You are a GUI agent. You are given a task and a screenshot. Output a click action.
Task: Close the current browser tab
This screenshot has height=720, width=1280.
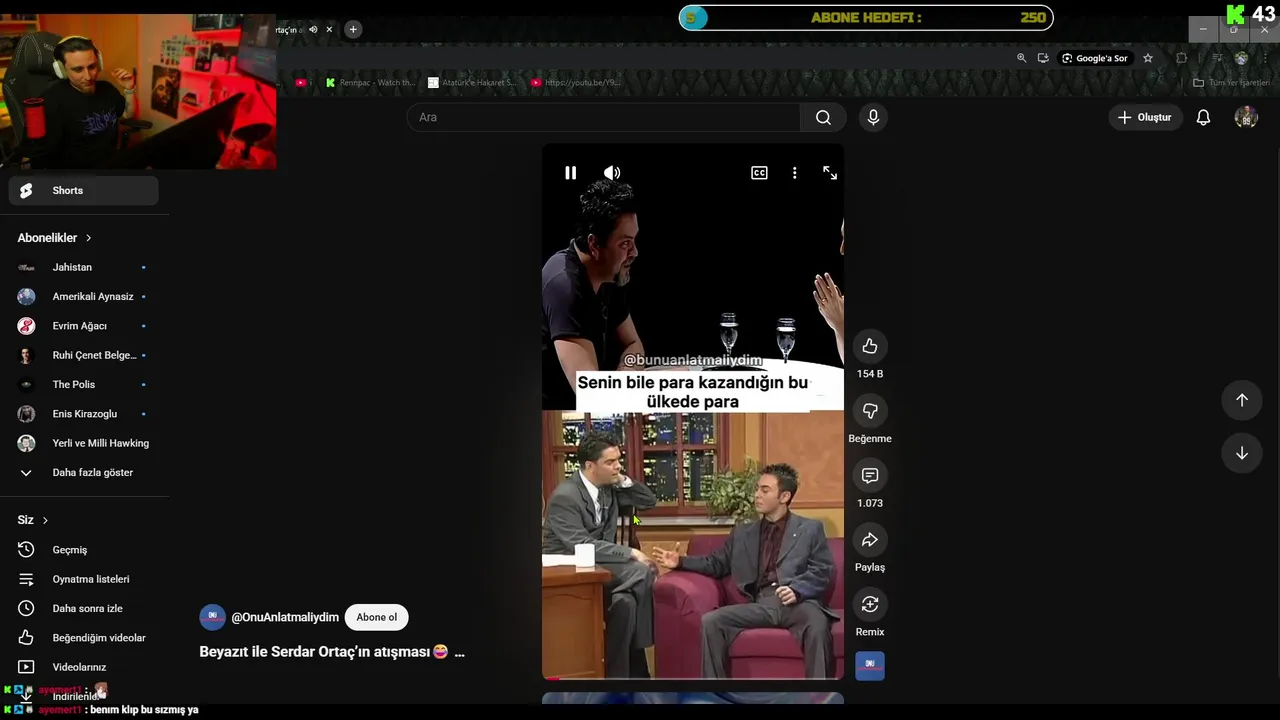pos(329,29)
